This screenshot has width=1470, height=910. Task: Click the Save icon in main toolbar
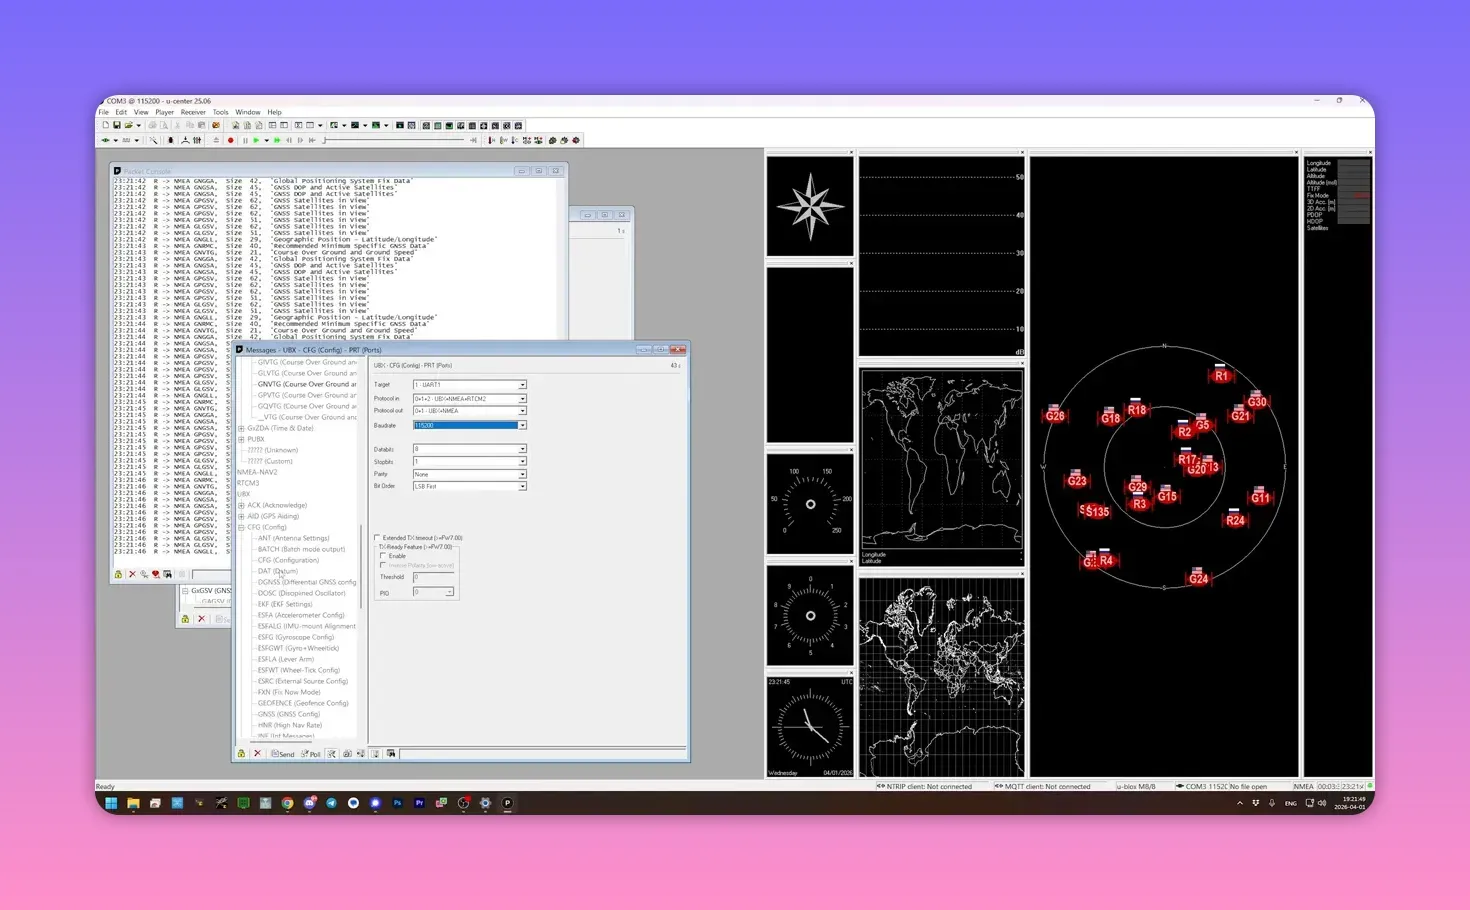117,126
